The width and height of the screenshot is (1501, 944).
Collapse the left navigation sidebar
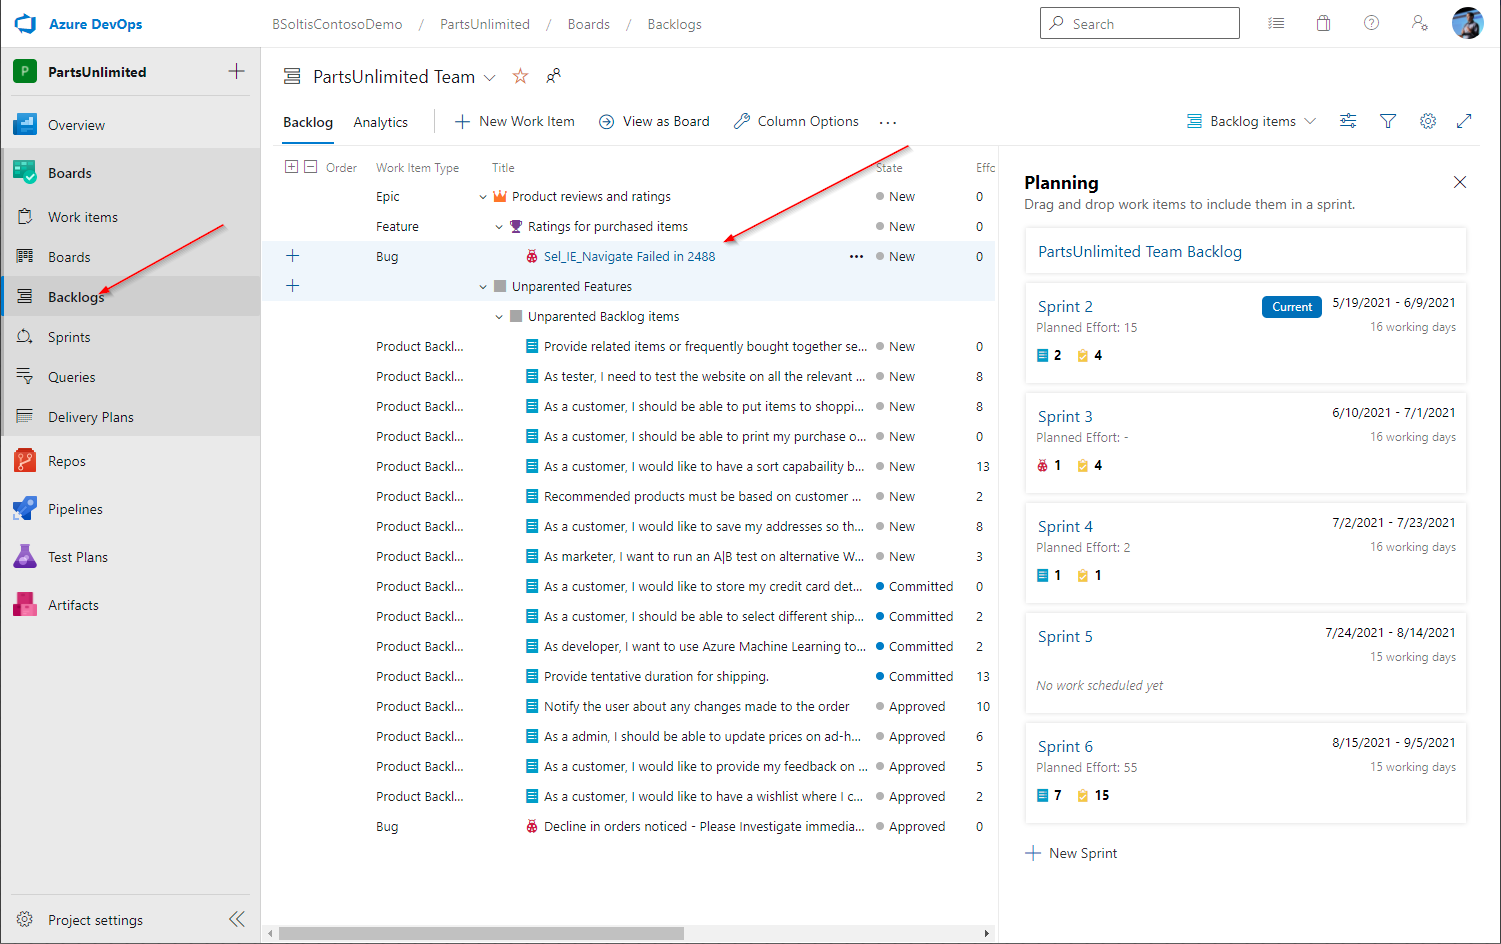click(237, 919)
